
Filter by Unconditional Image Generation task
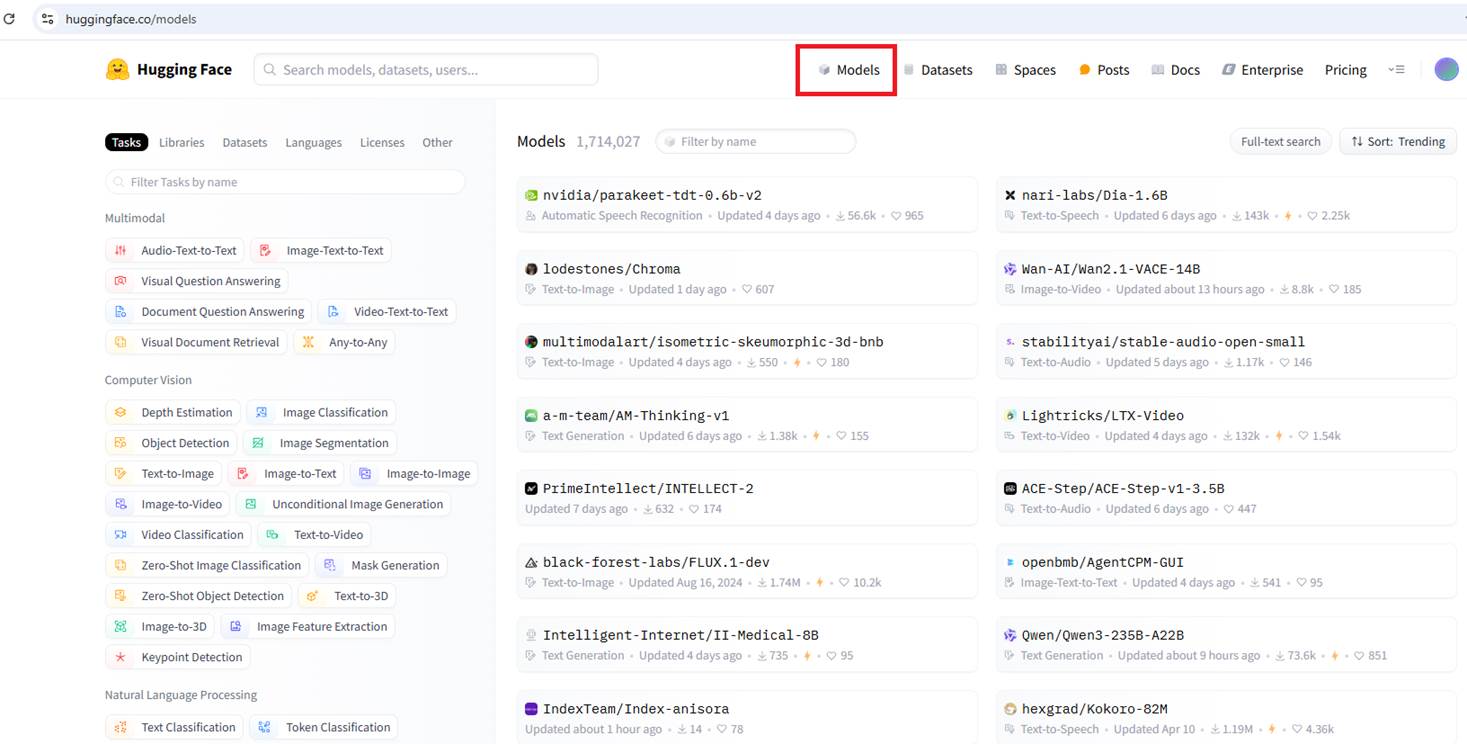tap(343, 504)
